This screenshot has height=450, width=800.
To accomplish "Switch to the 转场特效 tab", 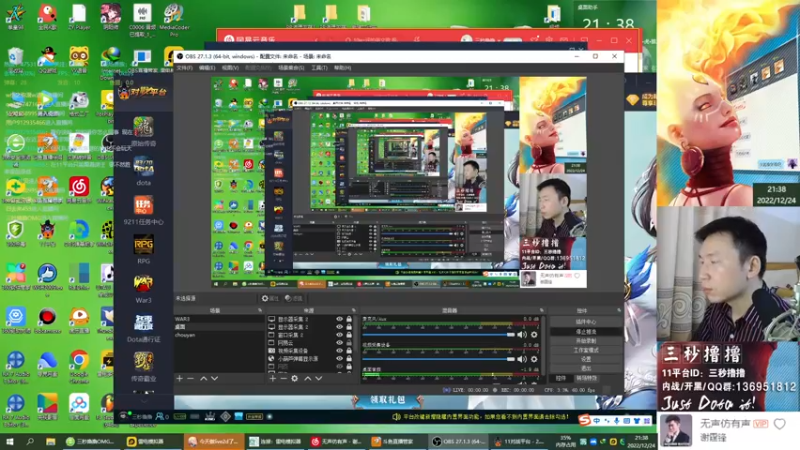I will coord(587,379).
